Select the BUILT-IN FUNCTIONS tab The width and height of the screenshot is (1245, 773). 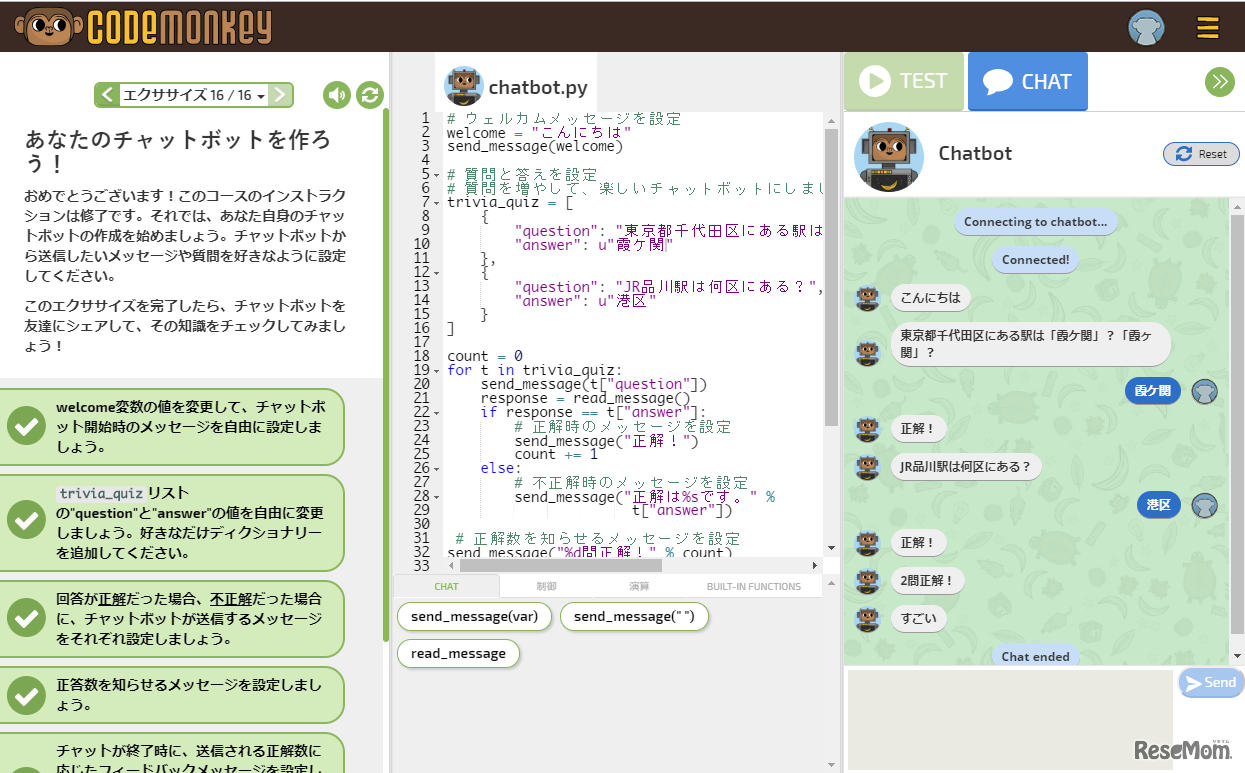753,587
